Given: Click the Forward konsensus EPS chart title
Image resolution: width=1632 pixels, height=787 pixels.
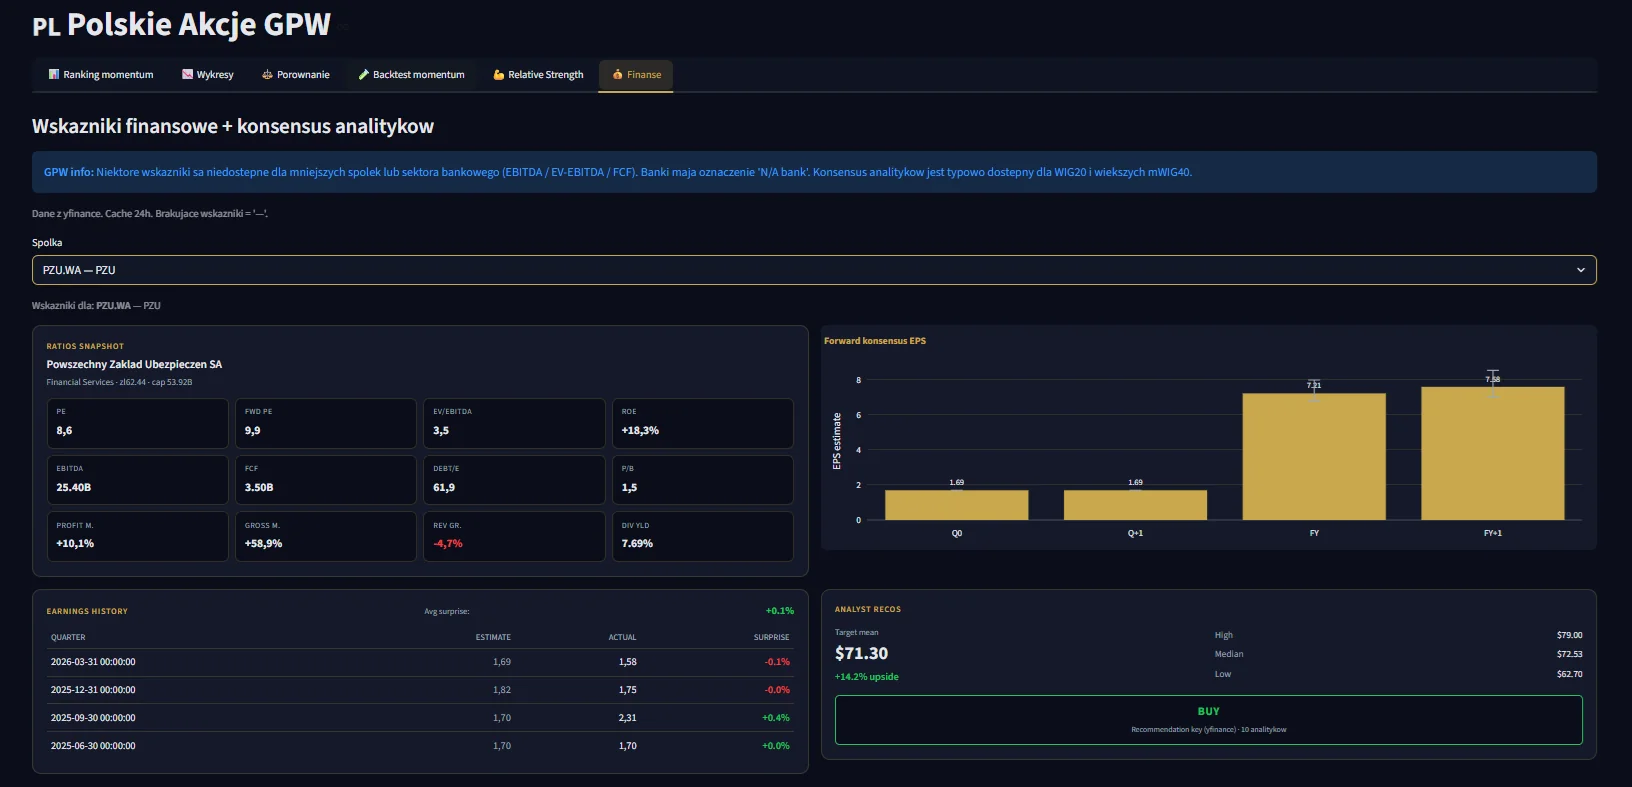Looking at the screenshot, I should (875, 341).
